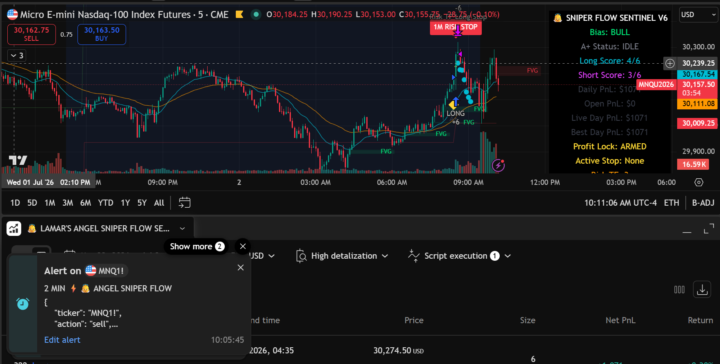Select the 1Y time range
The width and height of the screenshot is (720, 364).
[125, 202]
